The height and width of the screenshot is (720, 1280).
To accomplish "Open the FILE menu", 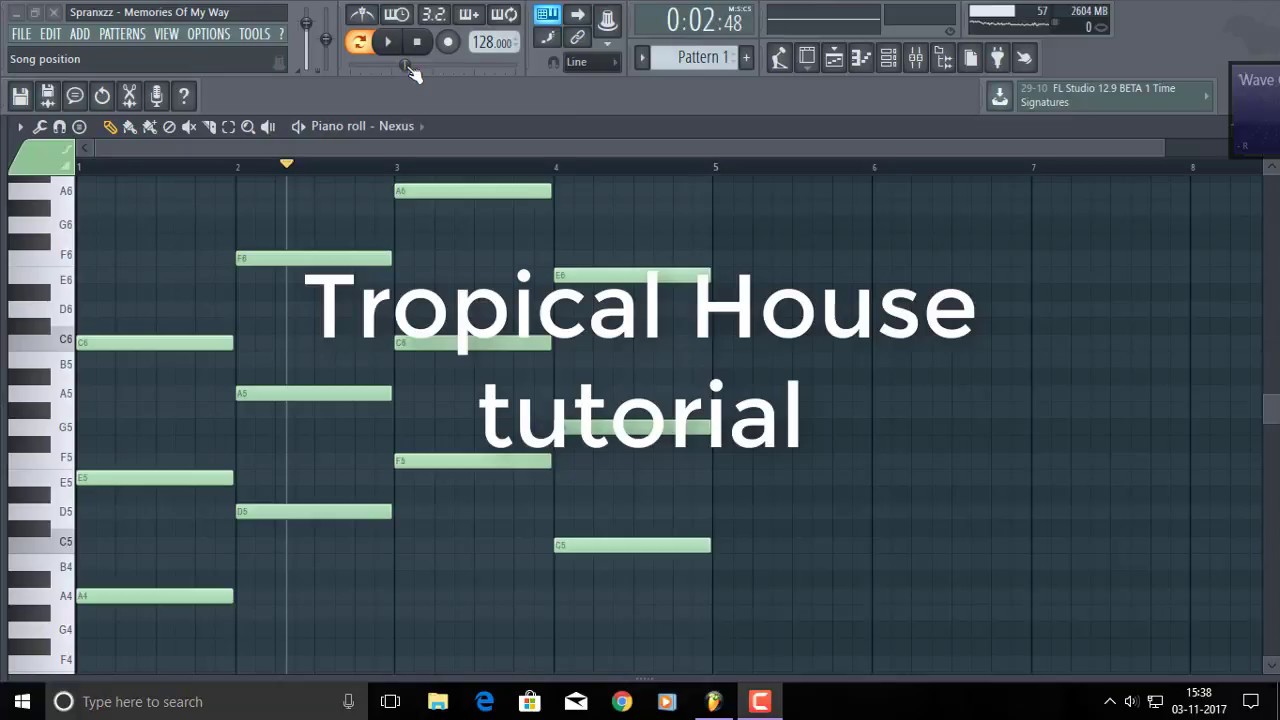I will pyautogui.click(x=21, y=34).
